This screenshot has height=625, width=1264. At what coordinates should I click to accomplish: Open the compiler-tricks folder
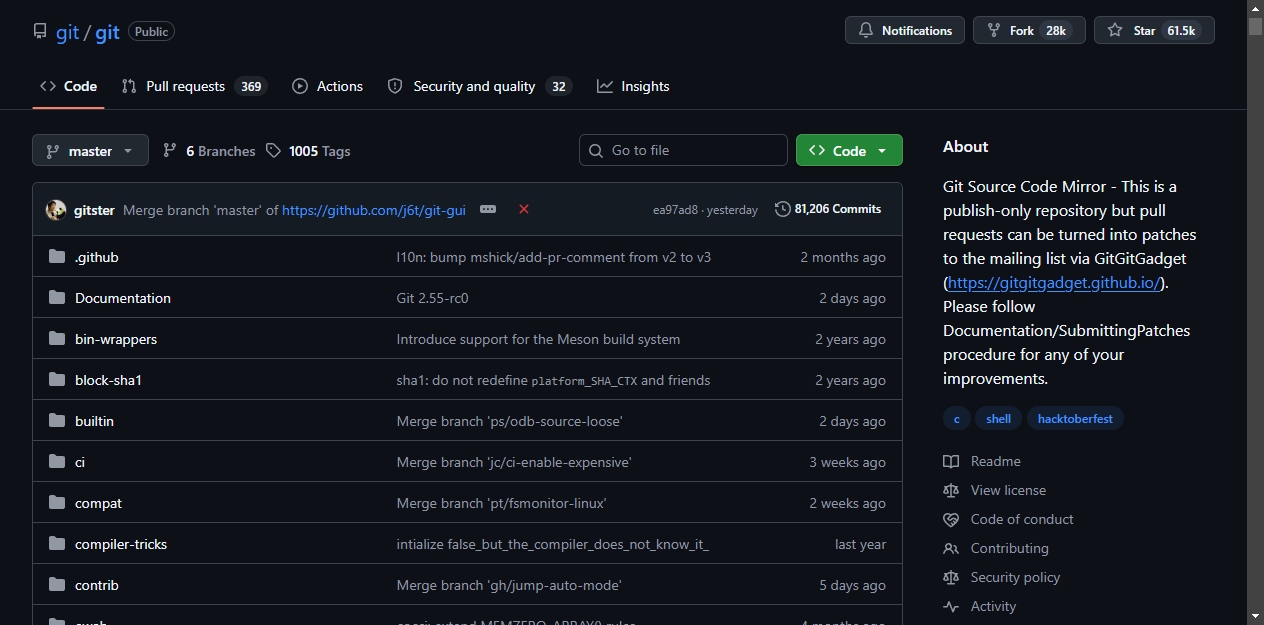[121, 544]
